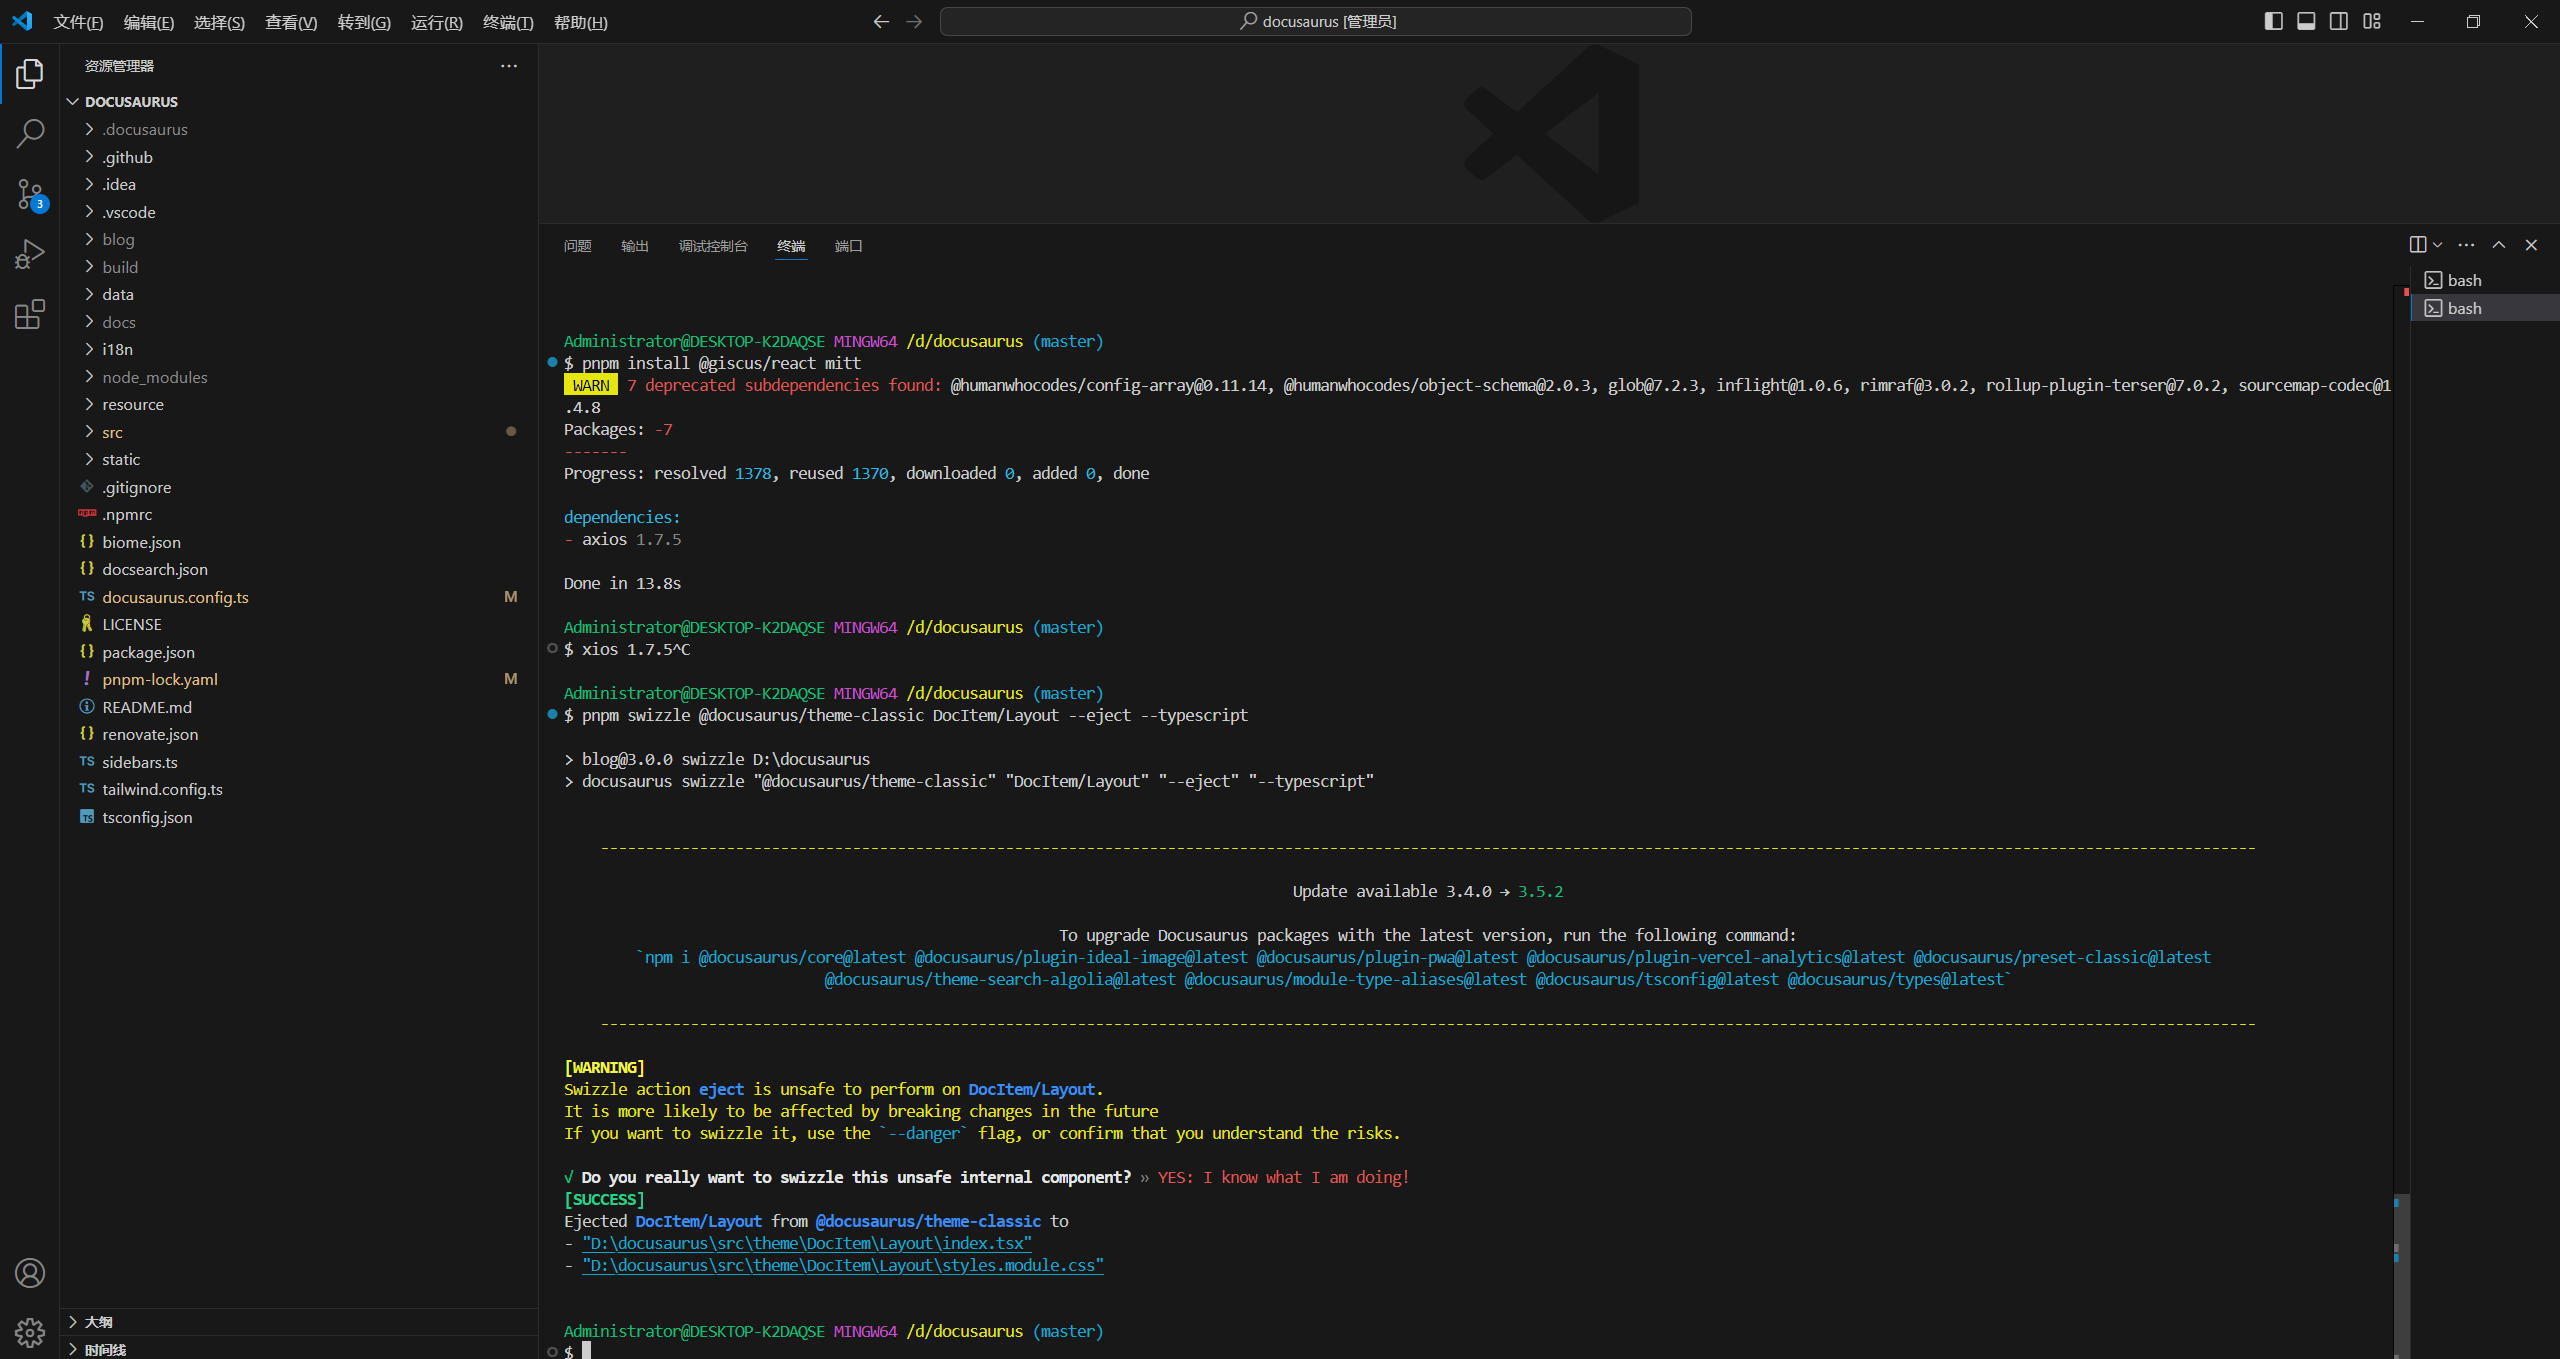
Task: Focus the terminal prompt cursor line
Action: click(x=586, y=1351)
